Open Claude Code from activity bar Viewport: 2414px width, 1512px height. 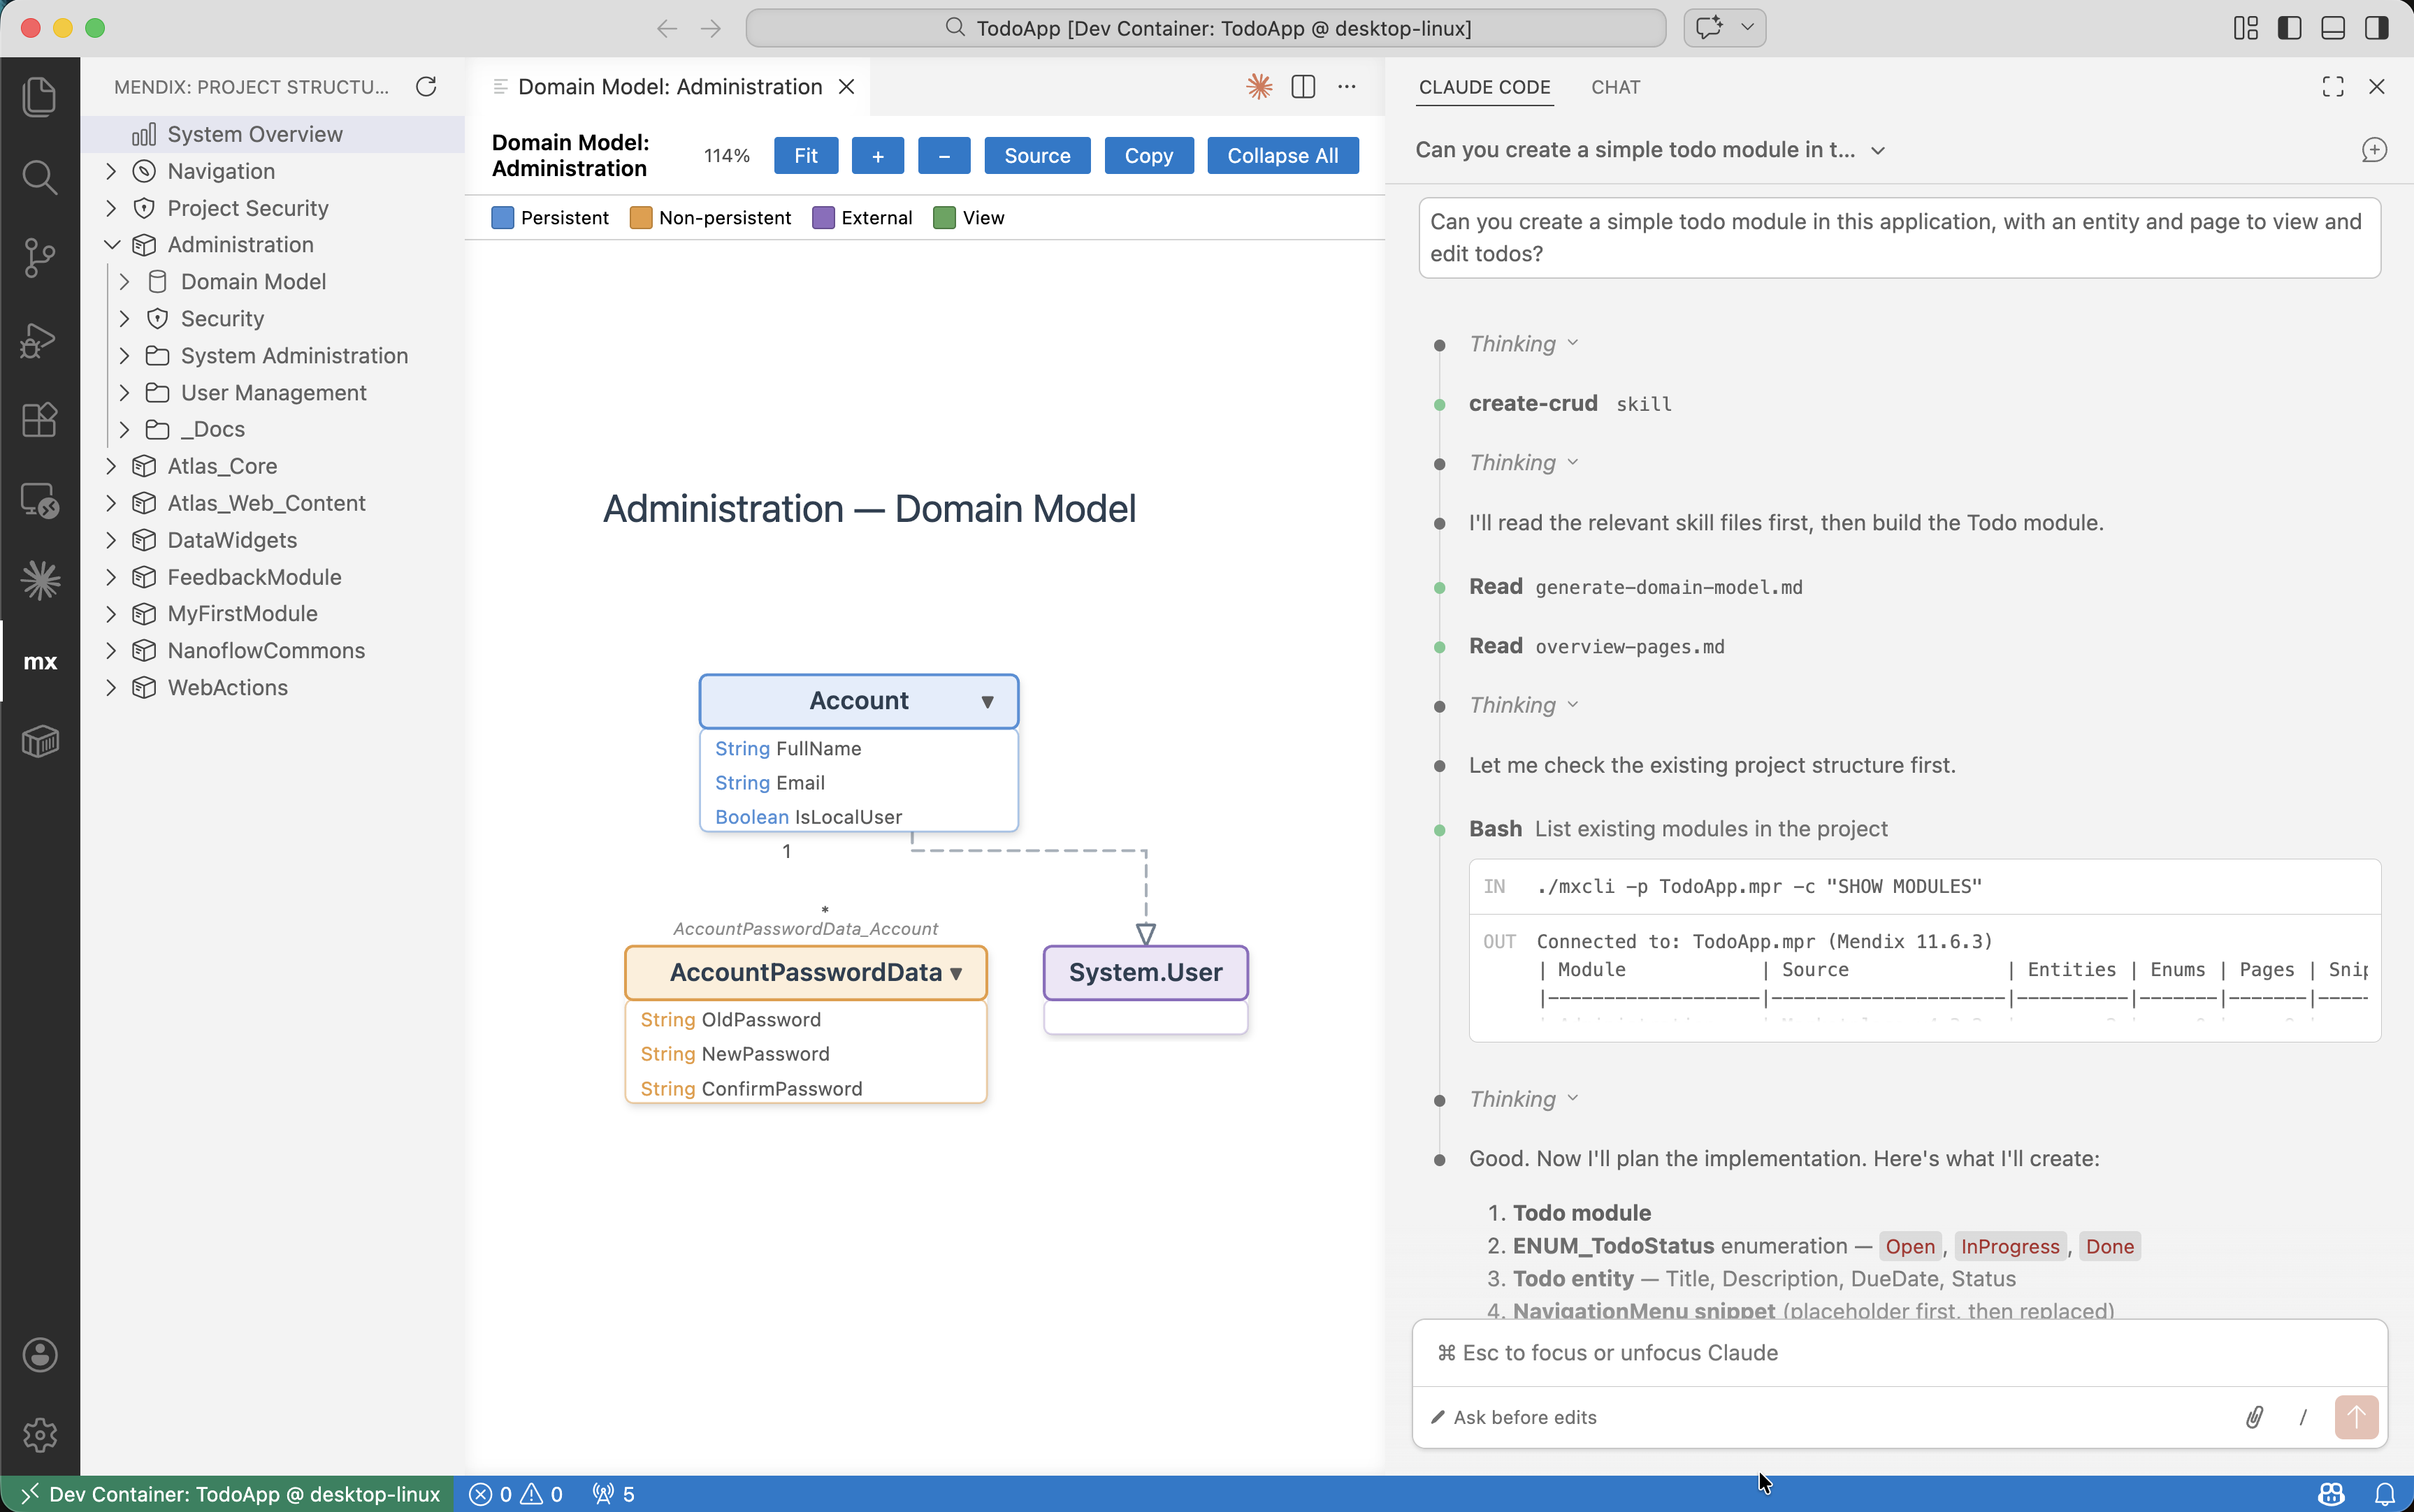[x=39, y=581]
